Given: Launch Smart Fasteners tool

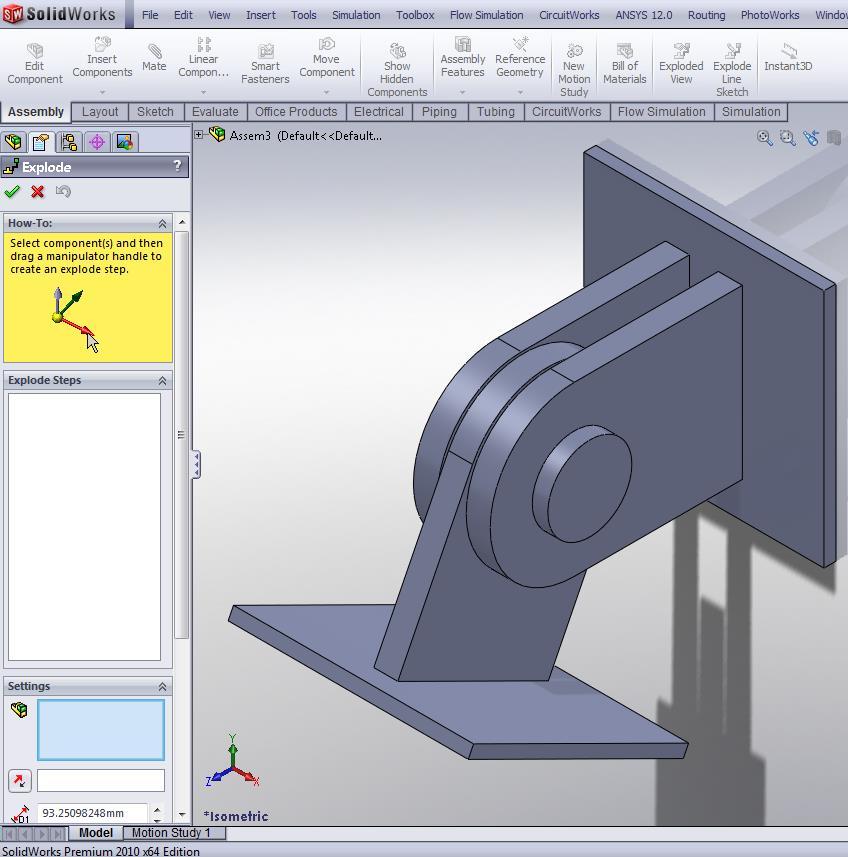Looking at the screenshot, I should [x=265, y=64].
